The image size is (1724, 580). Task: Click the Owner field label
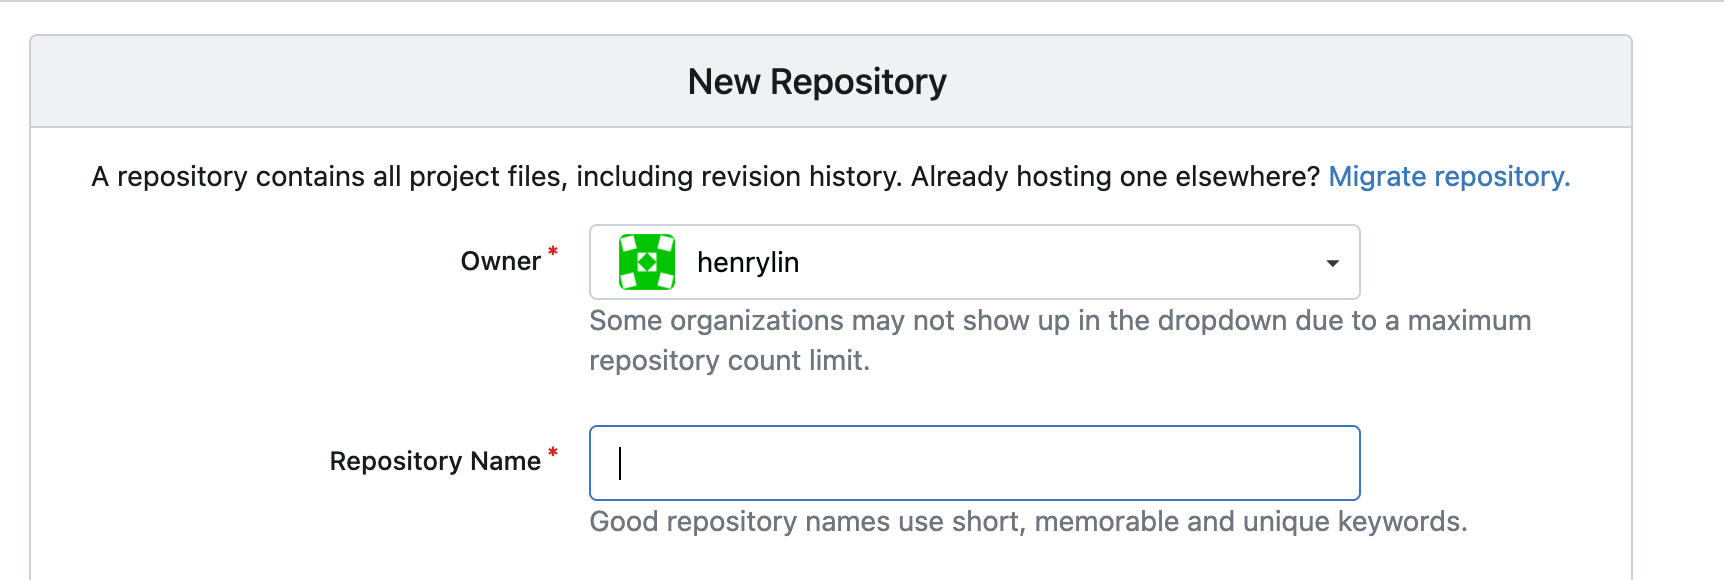(x=500, y=262)
